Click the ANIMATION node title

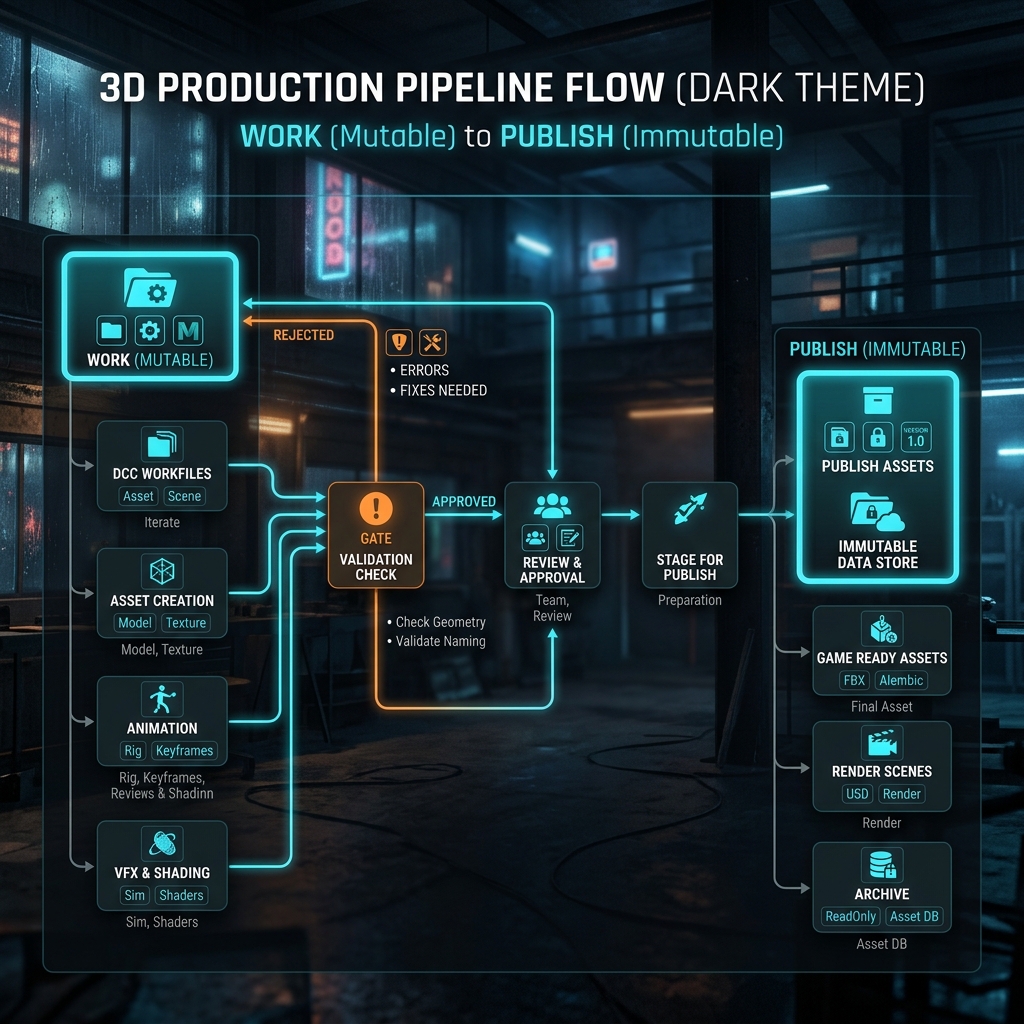coord(162,728)
